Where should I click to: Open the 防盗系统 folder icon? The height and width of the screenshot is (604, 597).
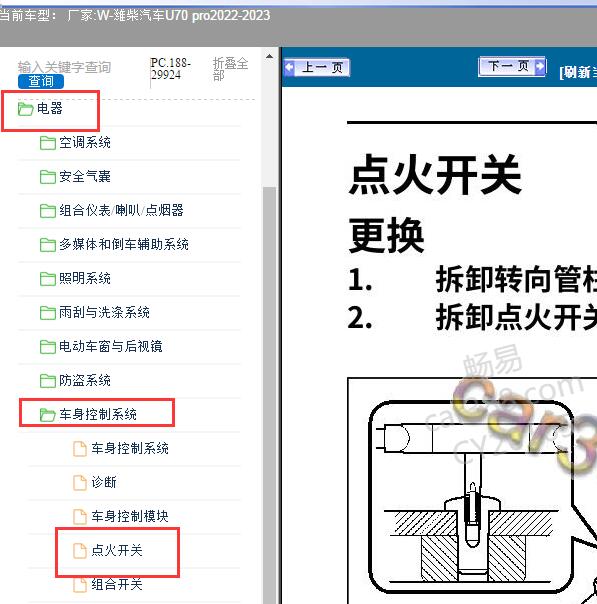pyautogui.click(x=48, y=381)
